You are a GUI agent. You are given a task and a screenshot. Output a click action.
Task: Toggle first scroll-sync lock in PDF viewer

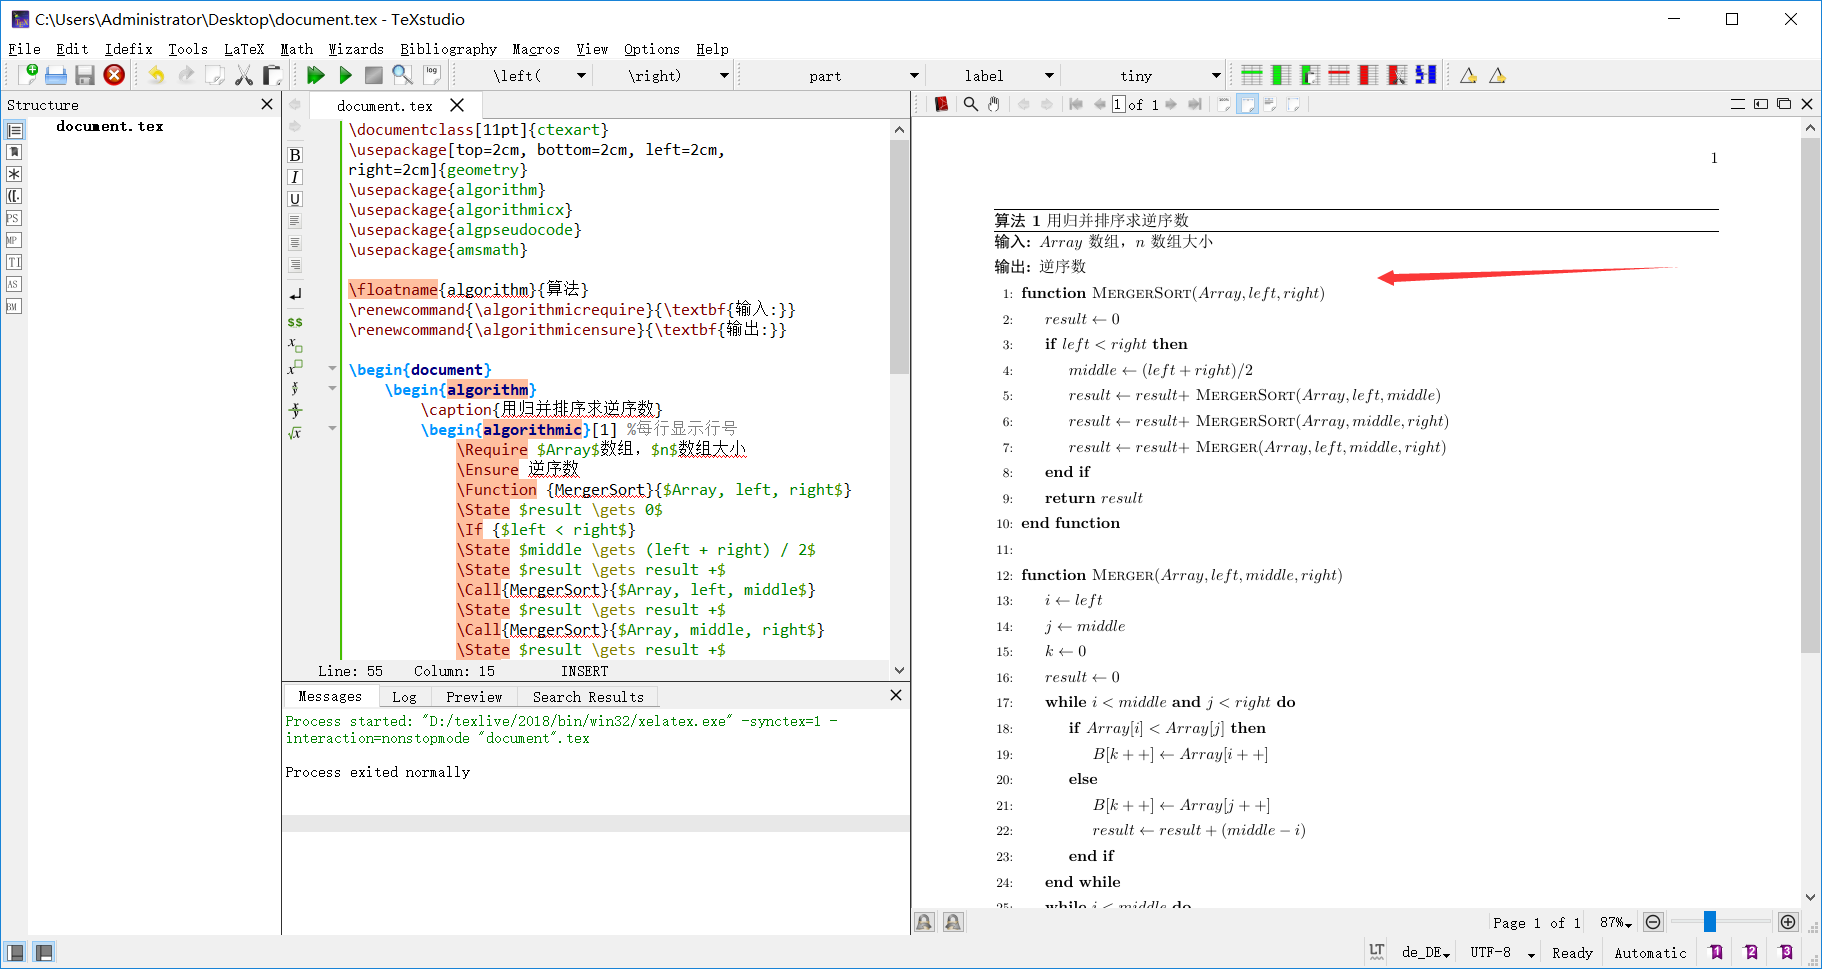point(924,922)
